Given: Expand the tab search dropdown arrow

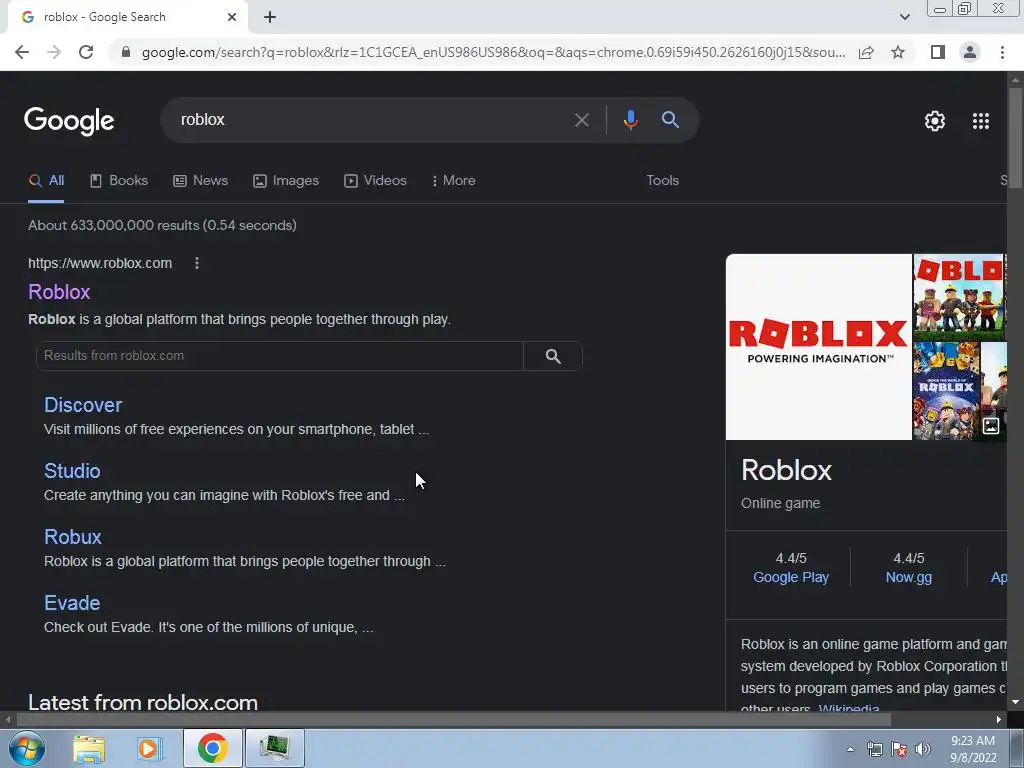Looking at the screenshot, I should 904,17.
